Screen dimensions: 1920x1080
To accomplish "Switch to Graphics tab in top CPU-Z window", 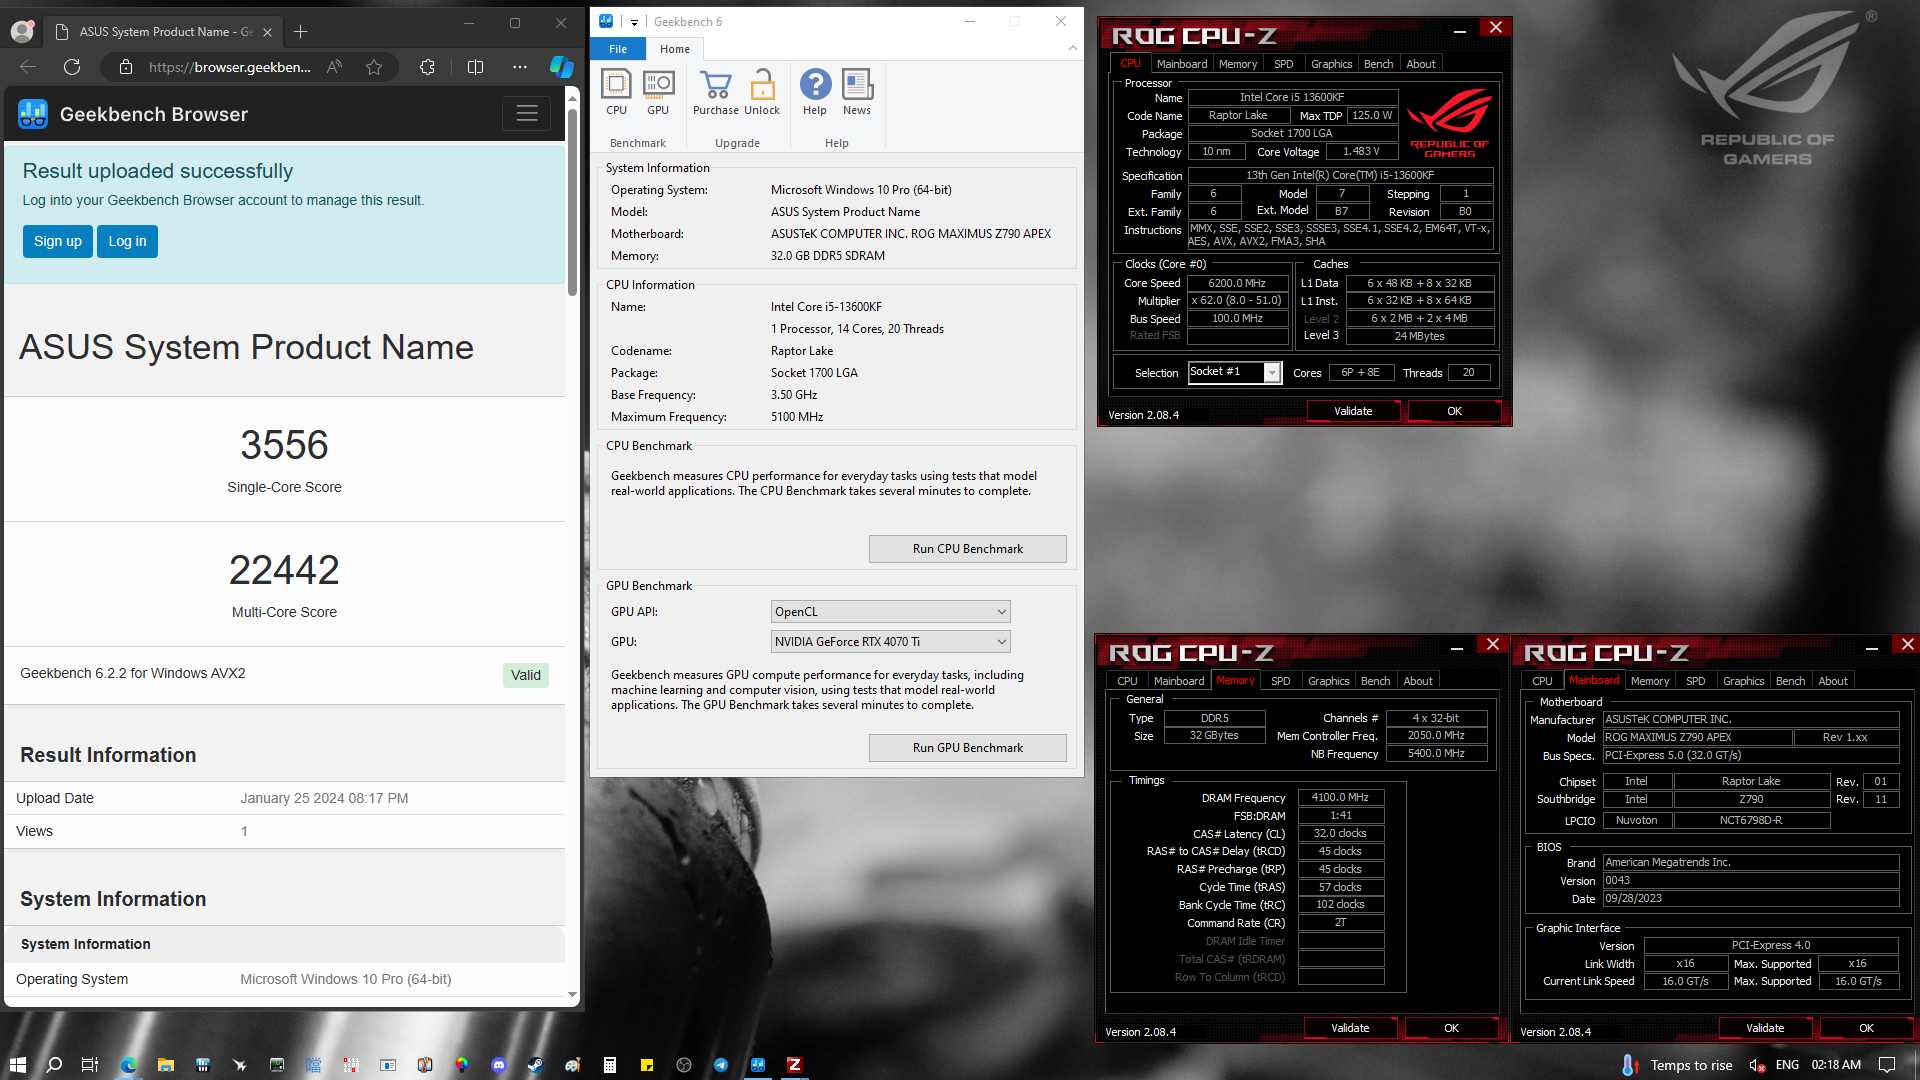I will click(x=1331, y=64).
